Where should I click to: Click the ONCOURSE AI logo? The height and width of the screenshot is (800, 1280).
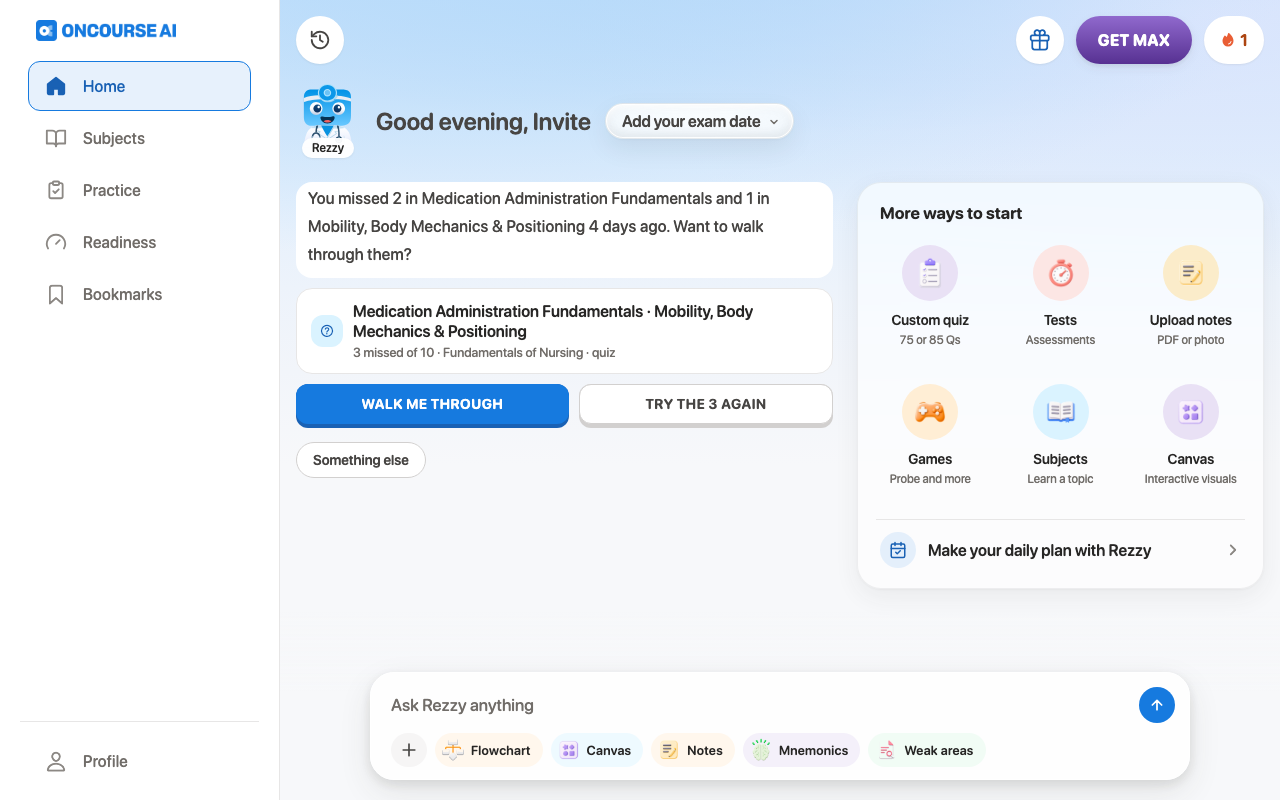click(x=106, y=30)
